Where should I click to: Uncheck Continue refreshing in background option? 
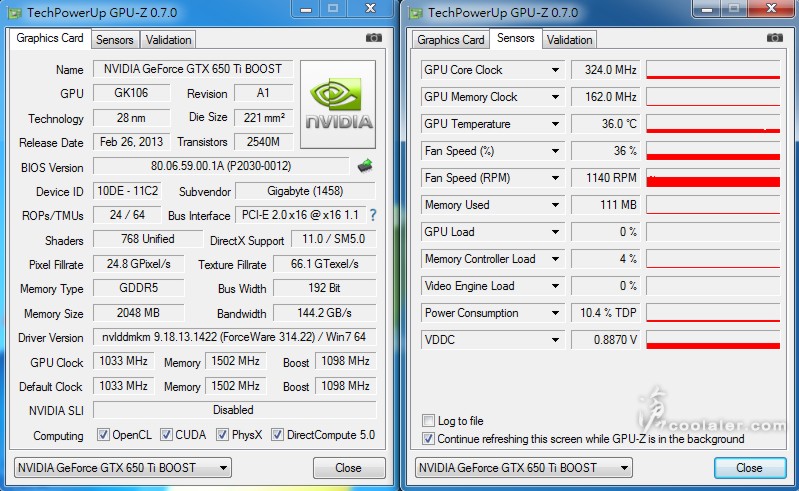pos(428,439)
